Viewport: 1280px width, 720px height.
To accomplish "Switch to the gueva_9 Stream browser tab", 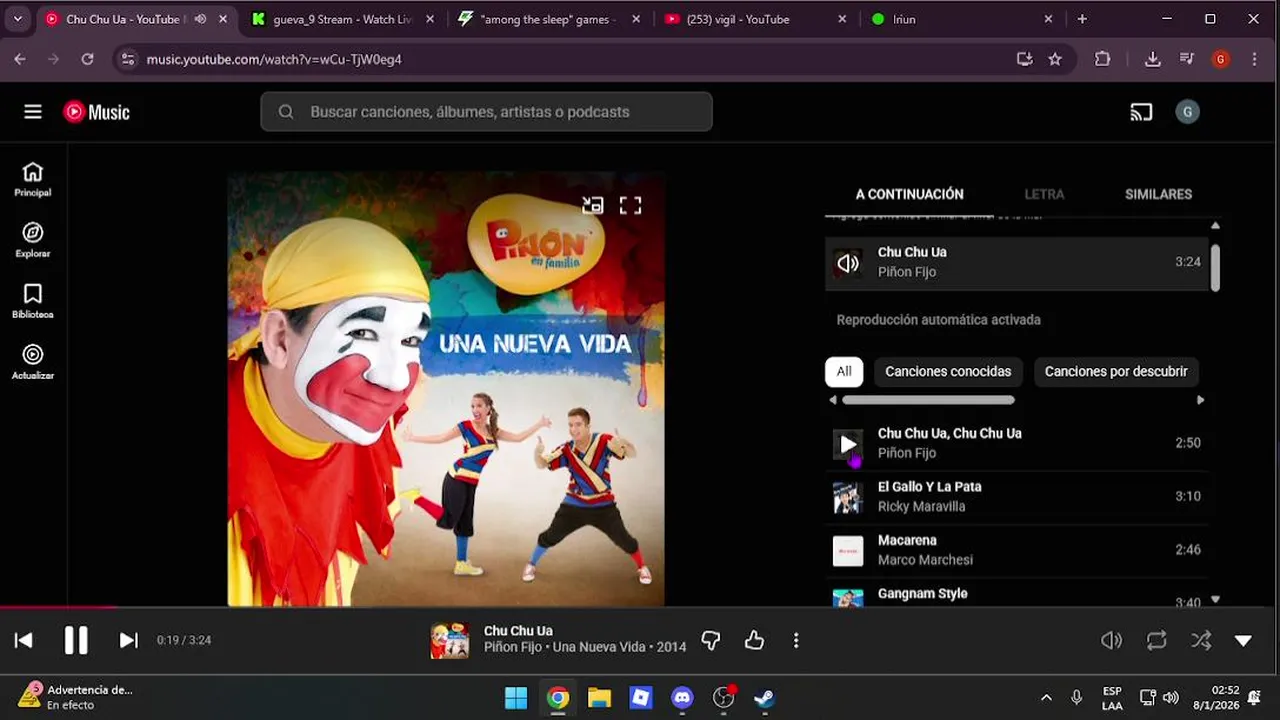I will 342,19.
